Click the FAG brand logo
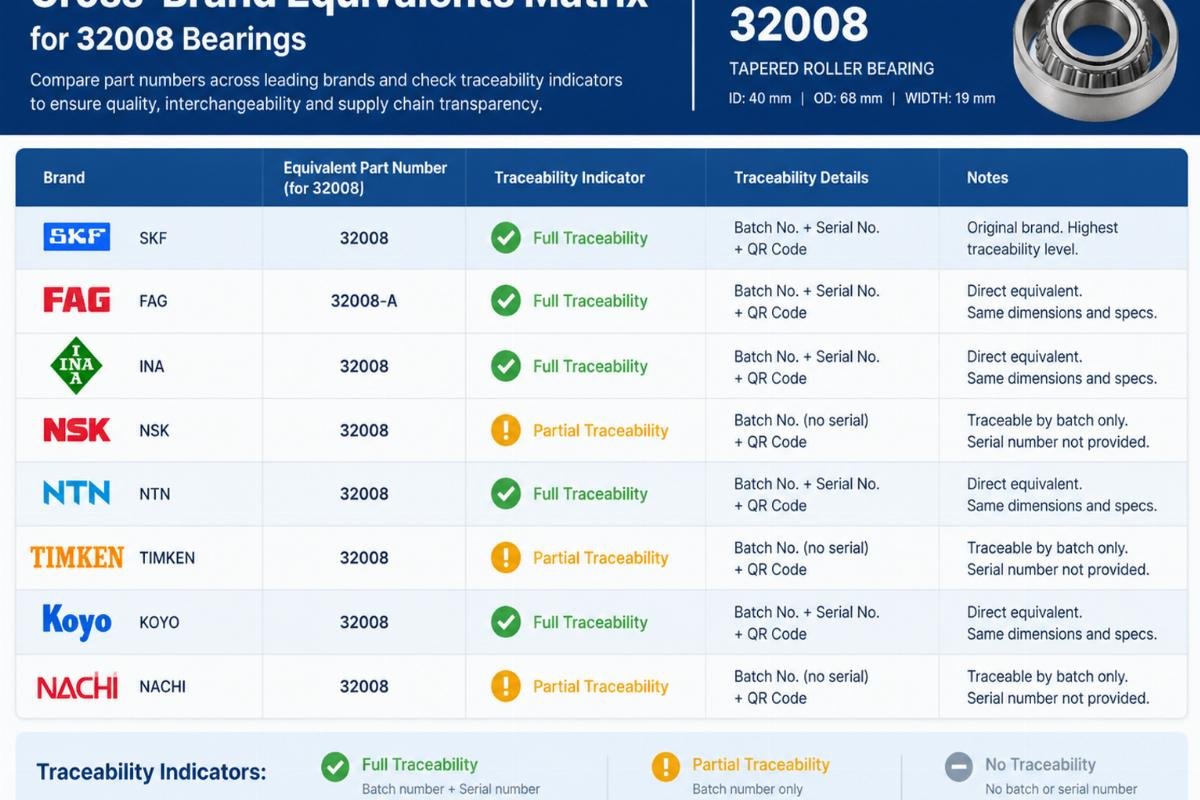 click(77, 300)
